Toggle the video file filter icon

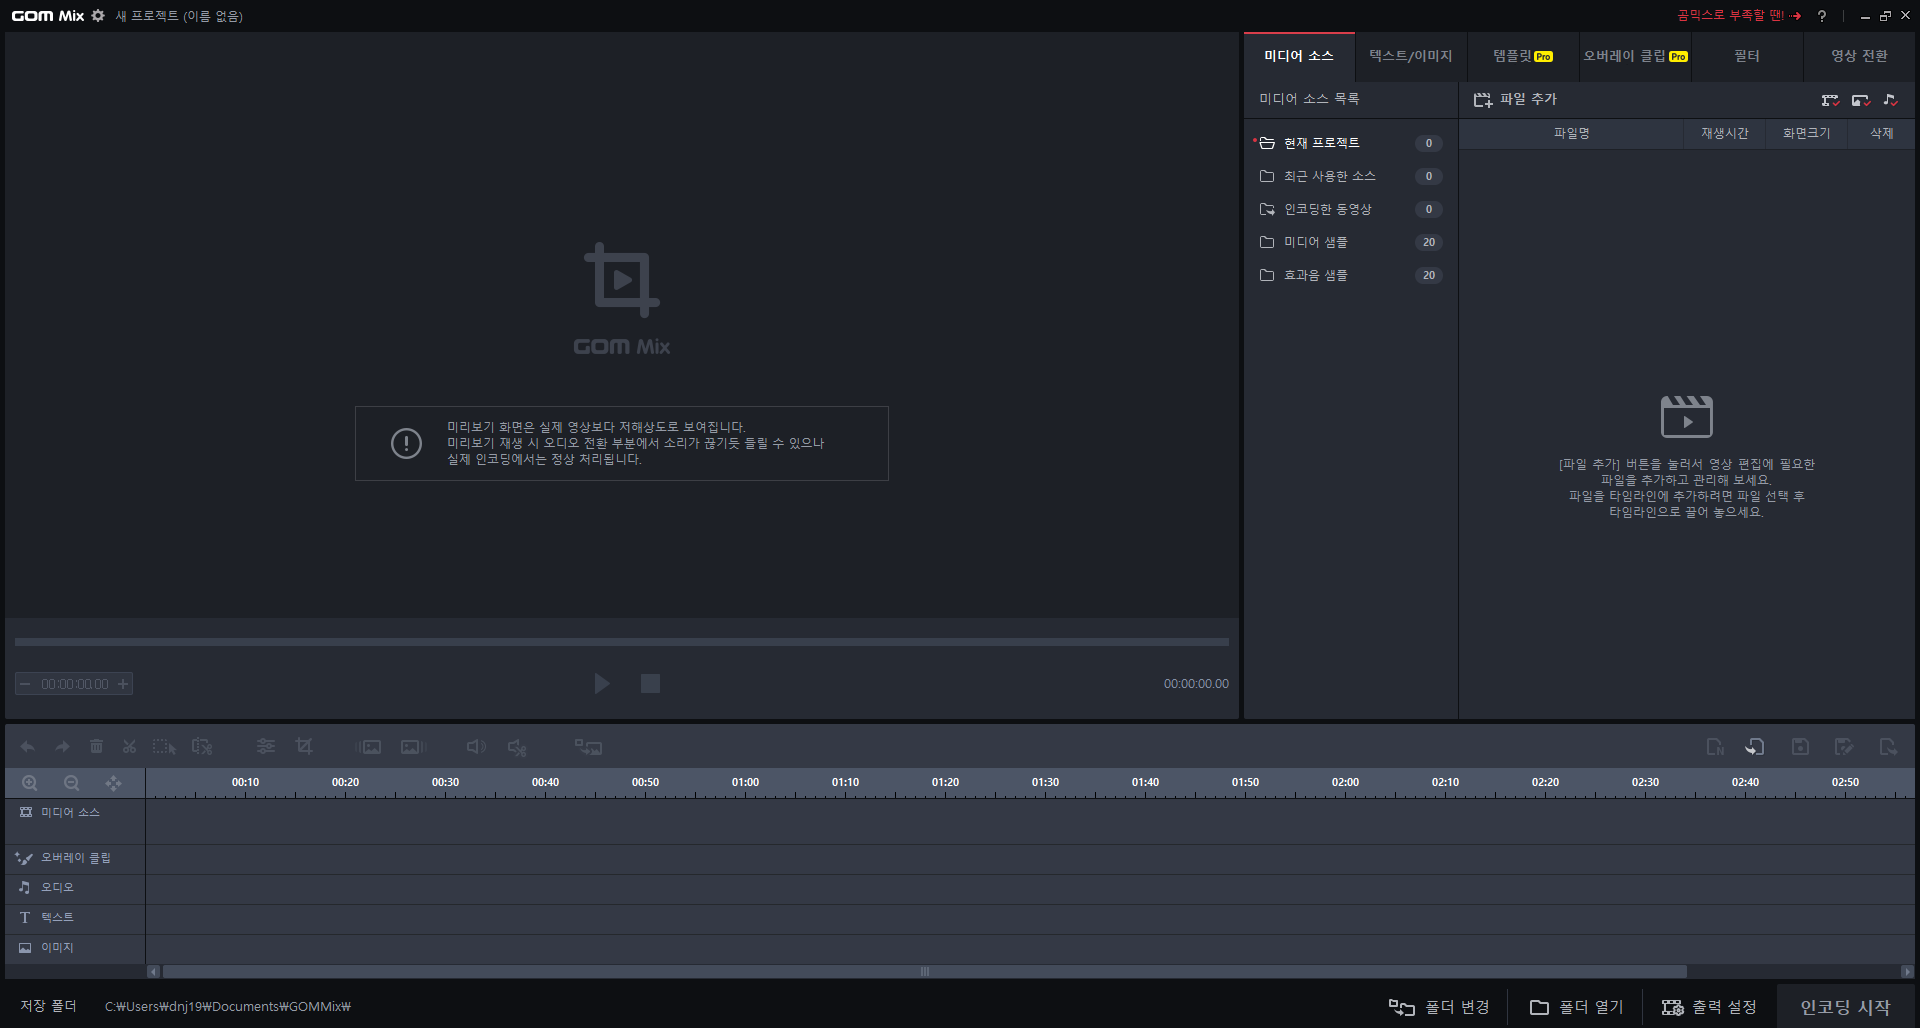pos(1830,100)
